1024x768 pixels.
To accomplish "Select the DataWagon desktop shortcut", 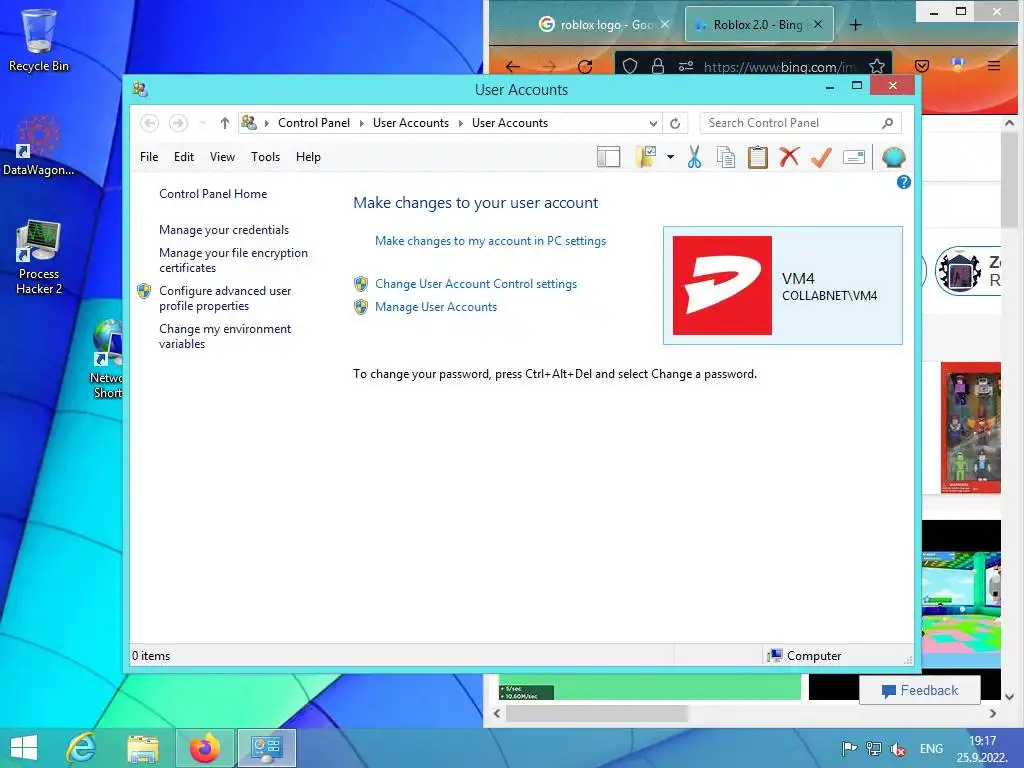I will (x=39, y=145).
